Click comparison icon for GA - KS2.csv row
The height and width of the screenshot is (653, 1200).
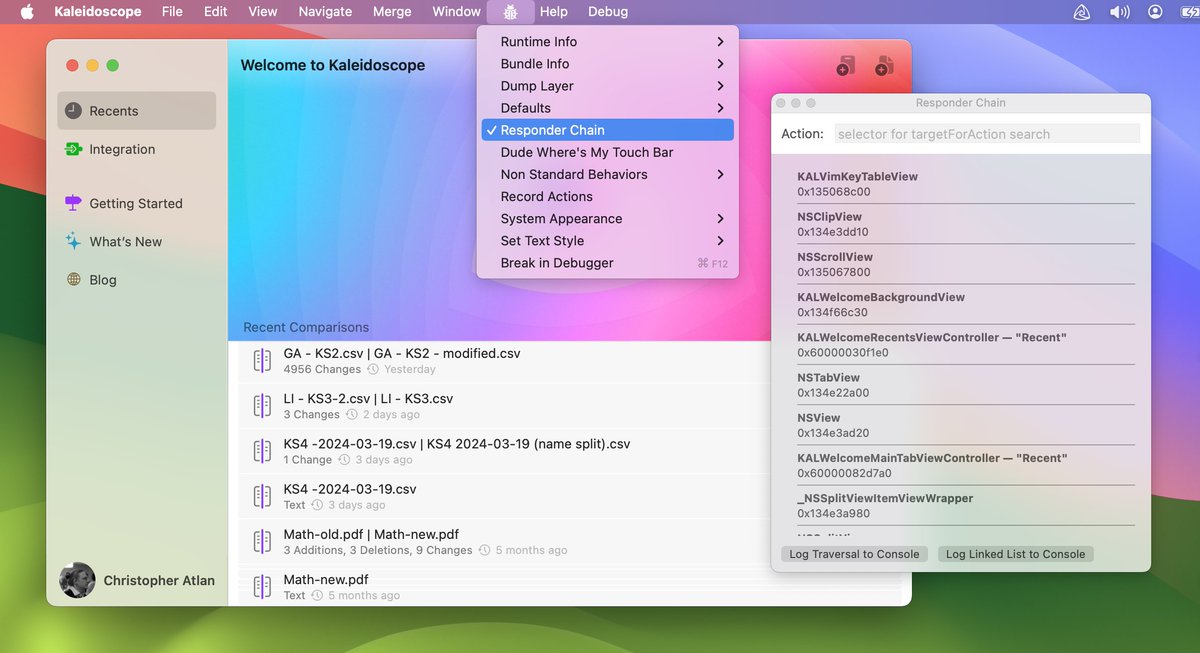[262, 361]
